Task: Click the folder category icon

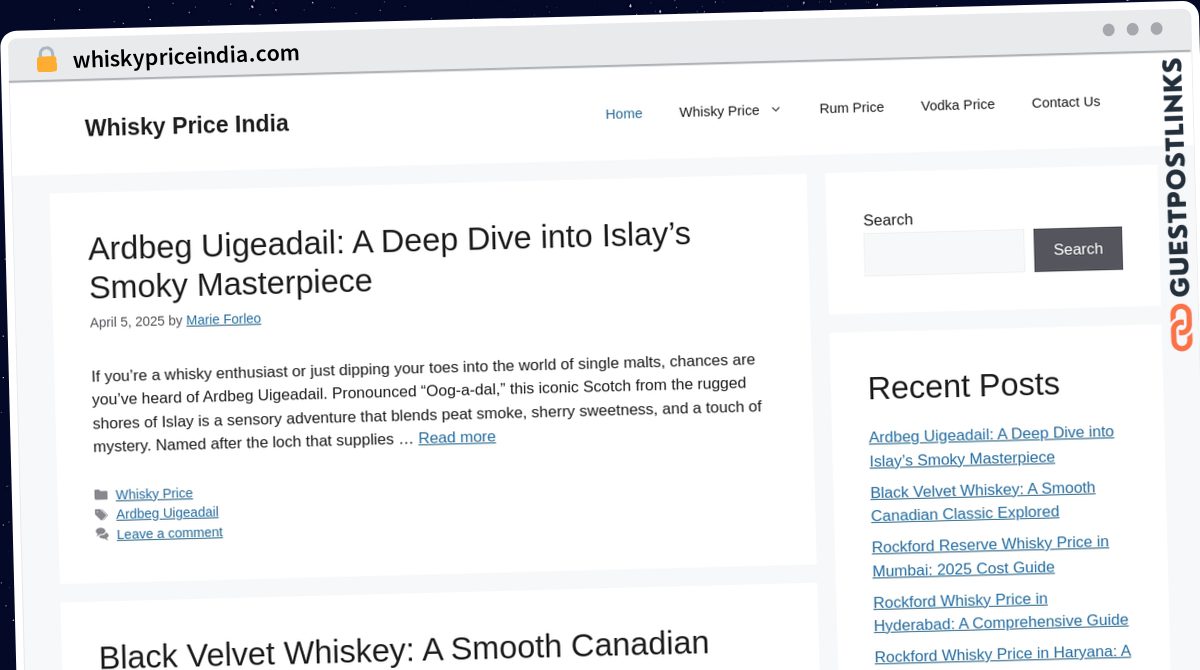Action: 101,495
